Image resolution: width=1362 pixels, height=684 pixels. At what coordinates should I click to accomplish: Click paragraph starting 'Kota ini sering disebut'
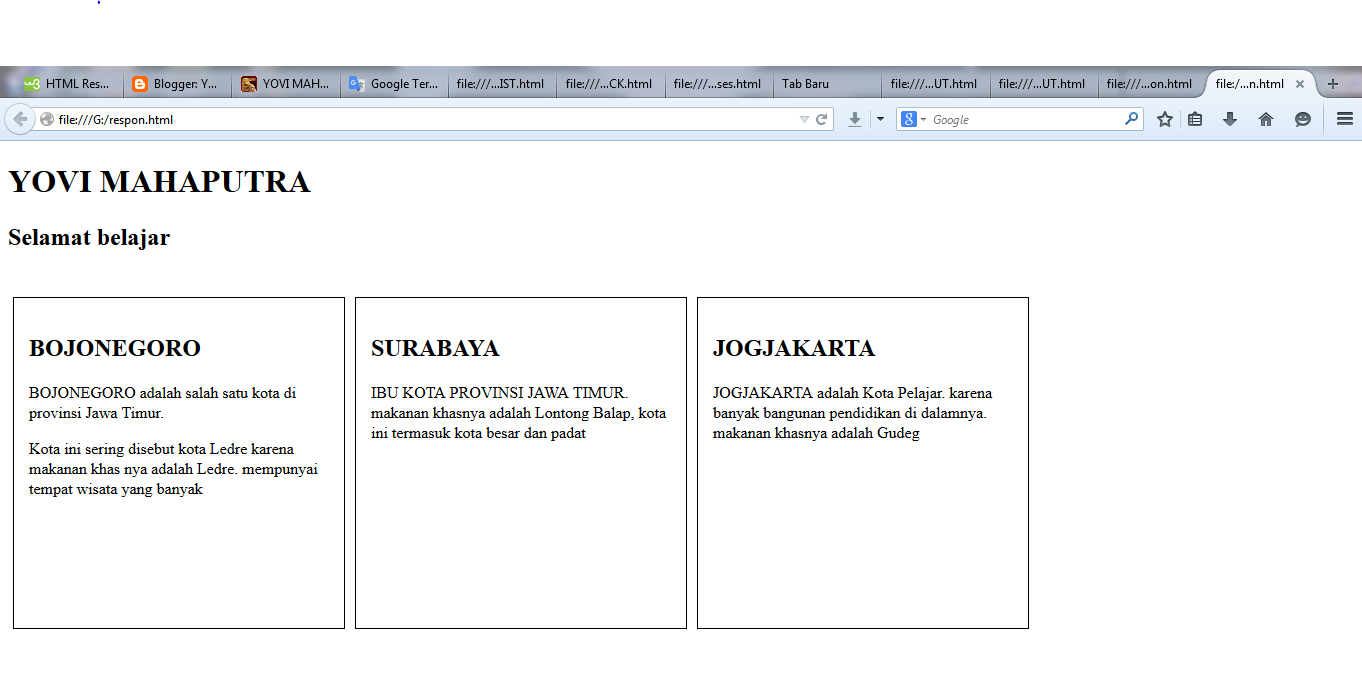[174, 469]
